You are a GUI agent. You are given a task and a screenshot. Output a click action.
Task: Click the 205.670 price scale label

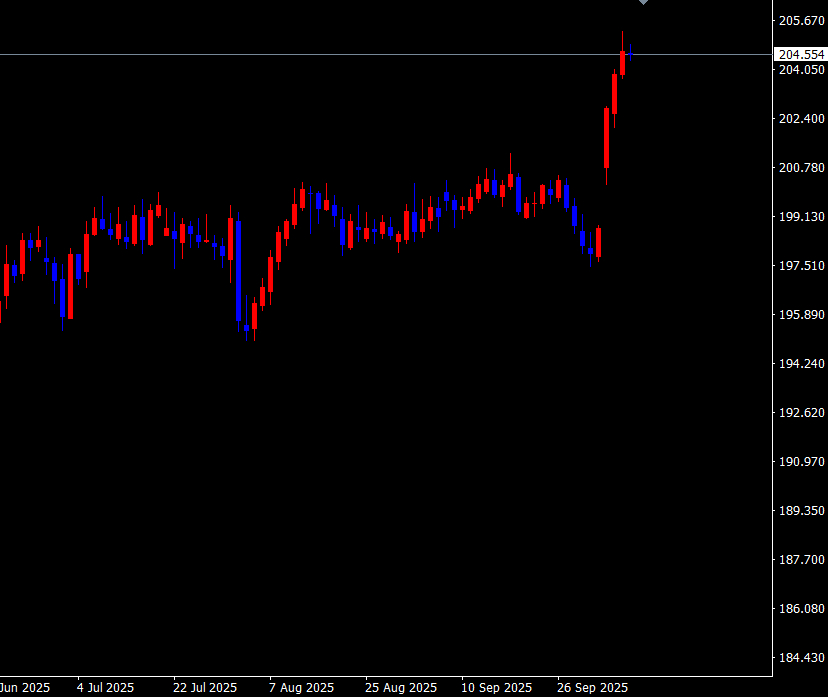802,21
